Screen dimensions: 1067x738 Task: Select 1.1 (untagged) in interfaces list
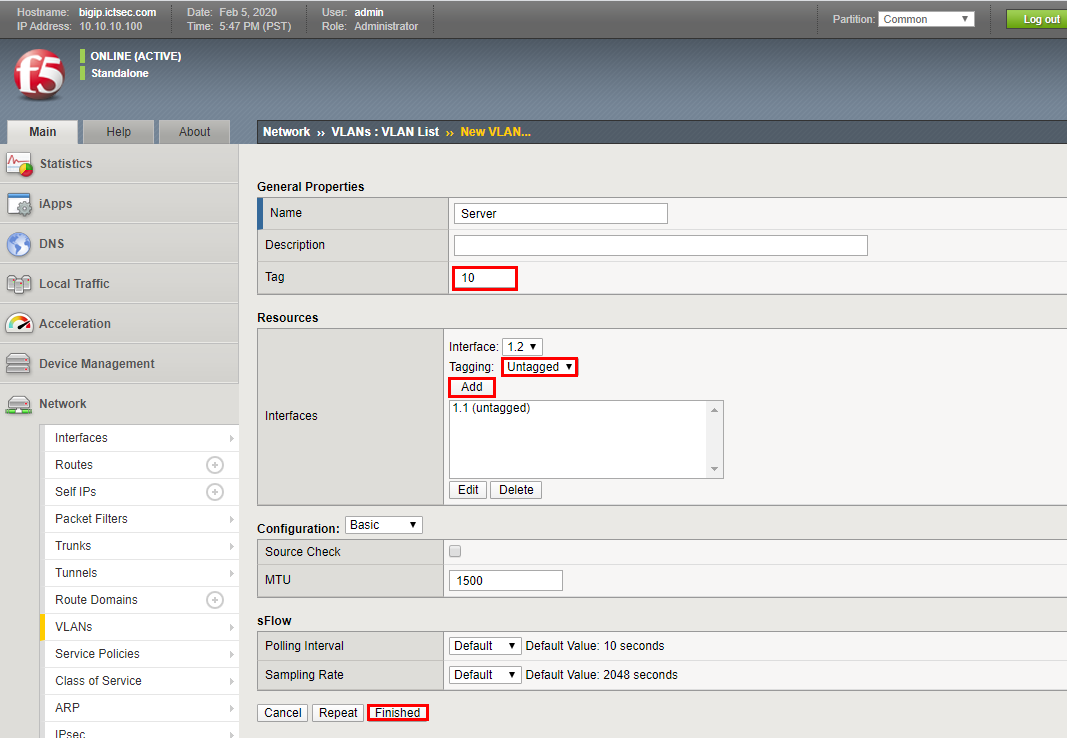pos(491,408)
